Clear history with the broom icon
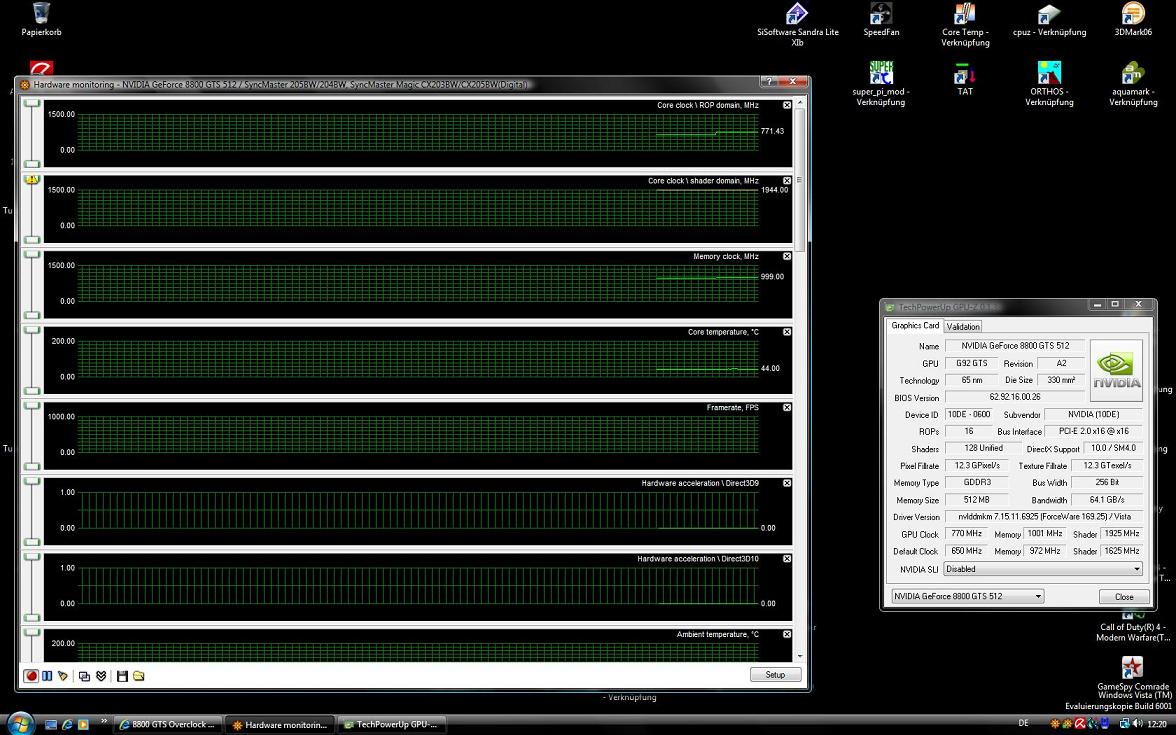The image size is (1176, 735). 63,676
